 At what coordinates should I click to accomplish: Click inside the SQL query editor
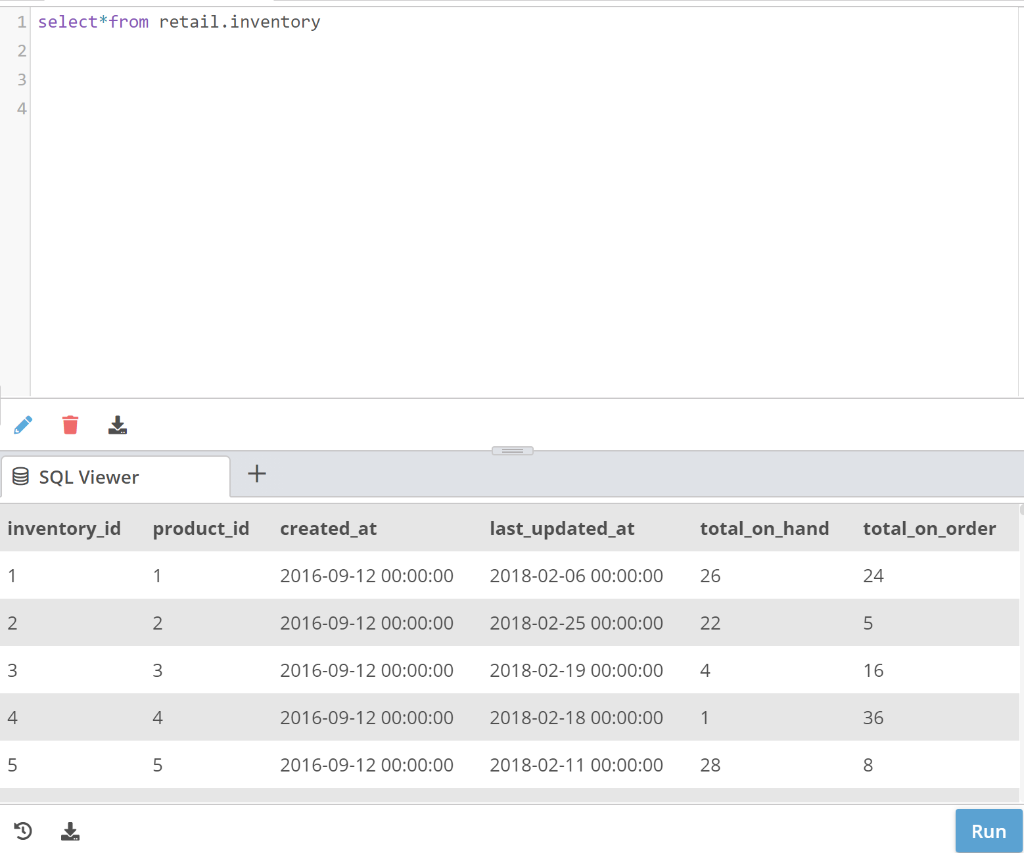pyautogui.click(x=400, y=200)
